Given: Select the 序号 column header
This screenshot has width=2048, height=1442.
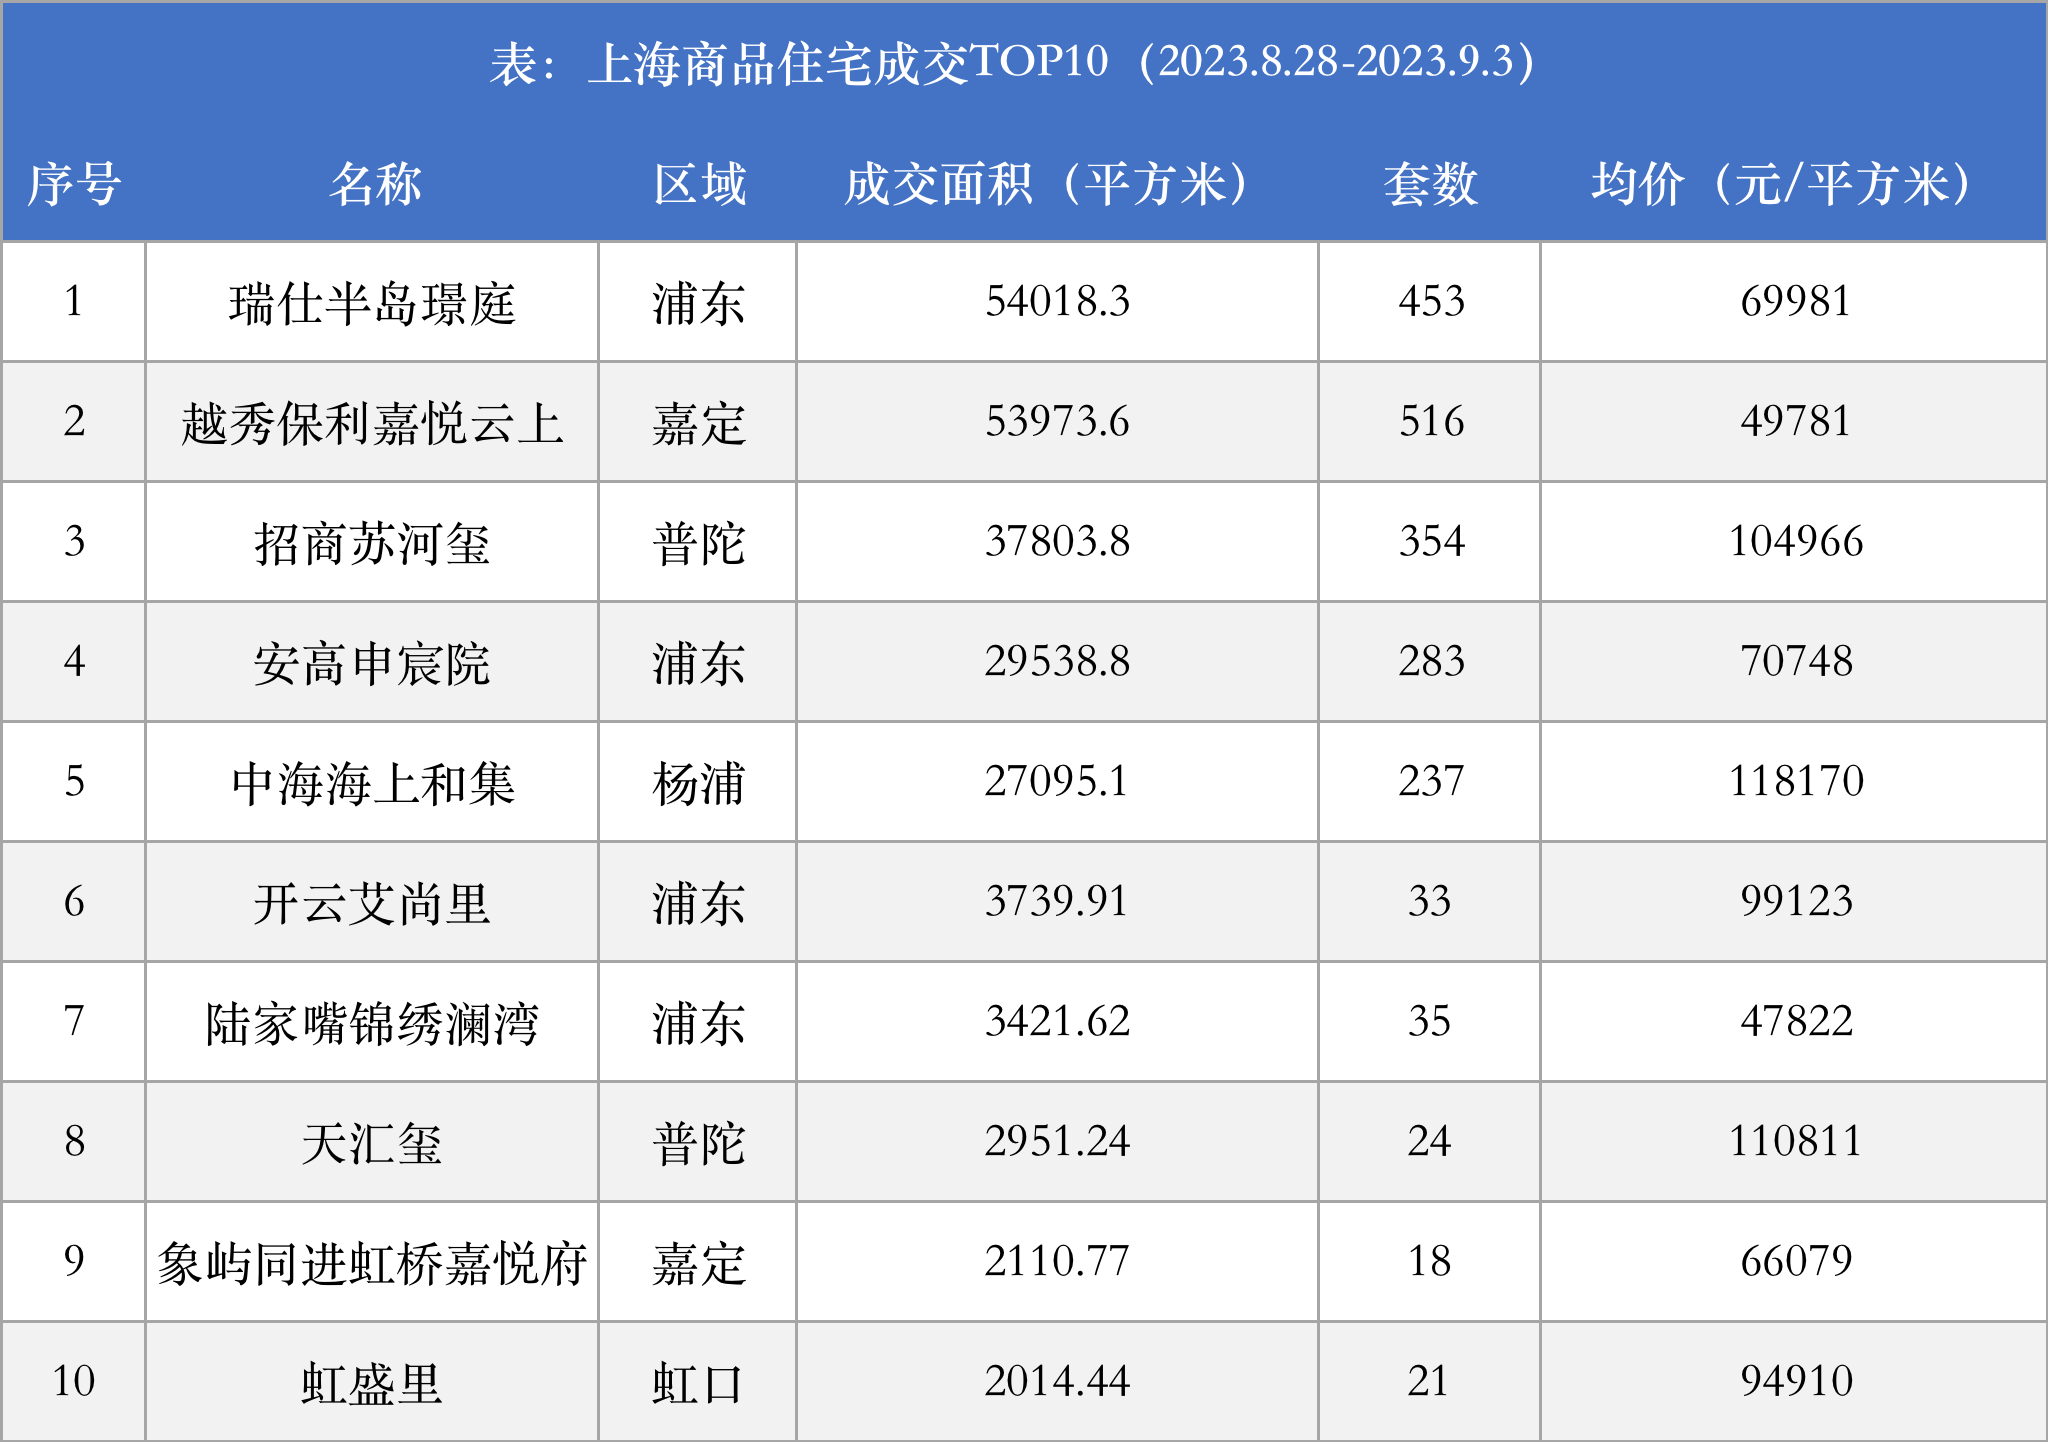Looking at the screenshot, I should point(74,184).
